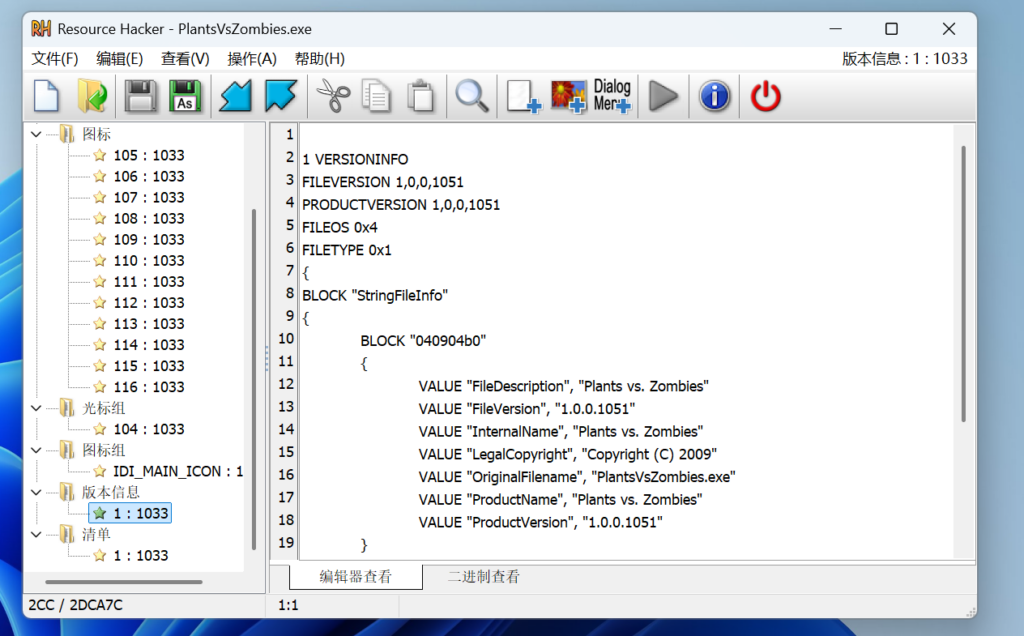This screenshot has height=636, width=1024.
Task: Open a file with the folder icon
Action: pos(92,96)
